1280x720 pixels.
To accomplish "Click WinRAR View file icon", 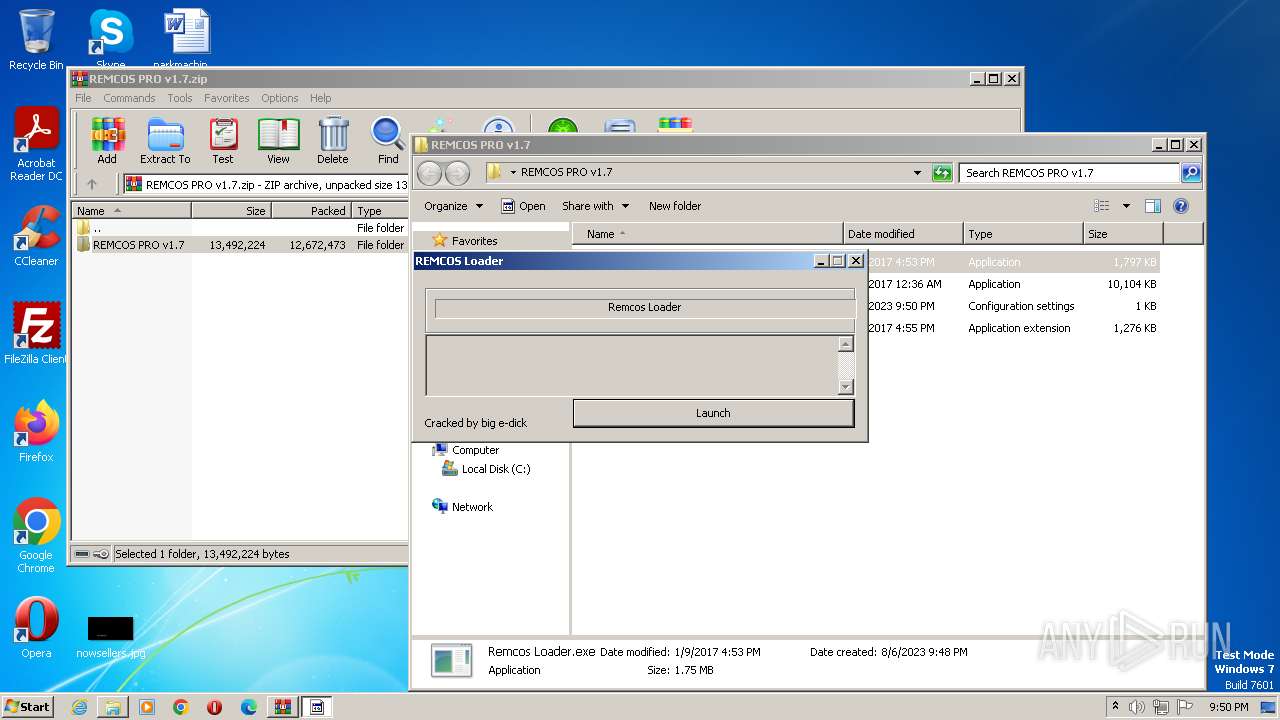I will [x=278, y=140].
